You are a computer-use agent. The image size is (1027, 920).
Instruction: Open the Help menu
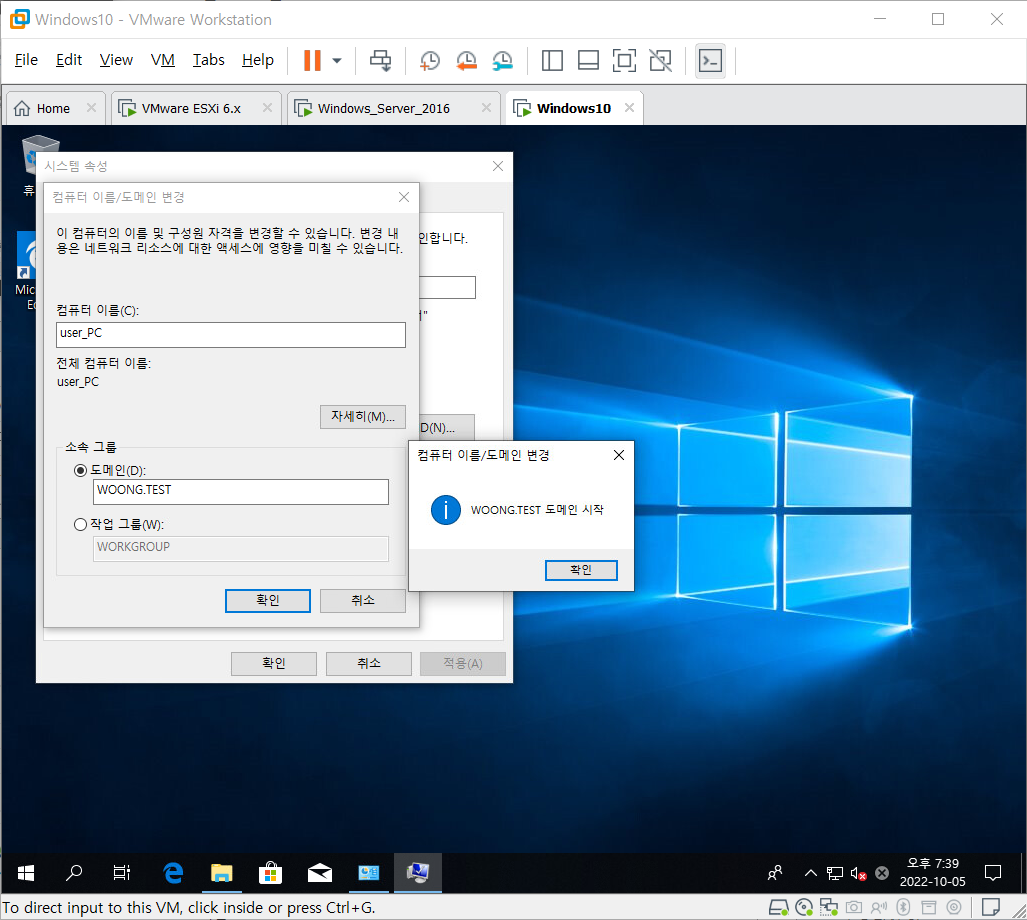(257, 60)
